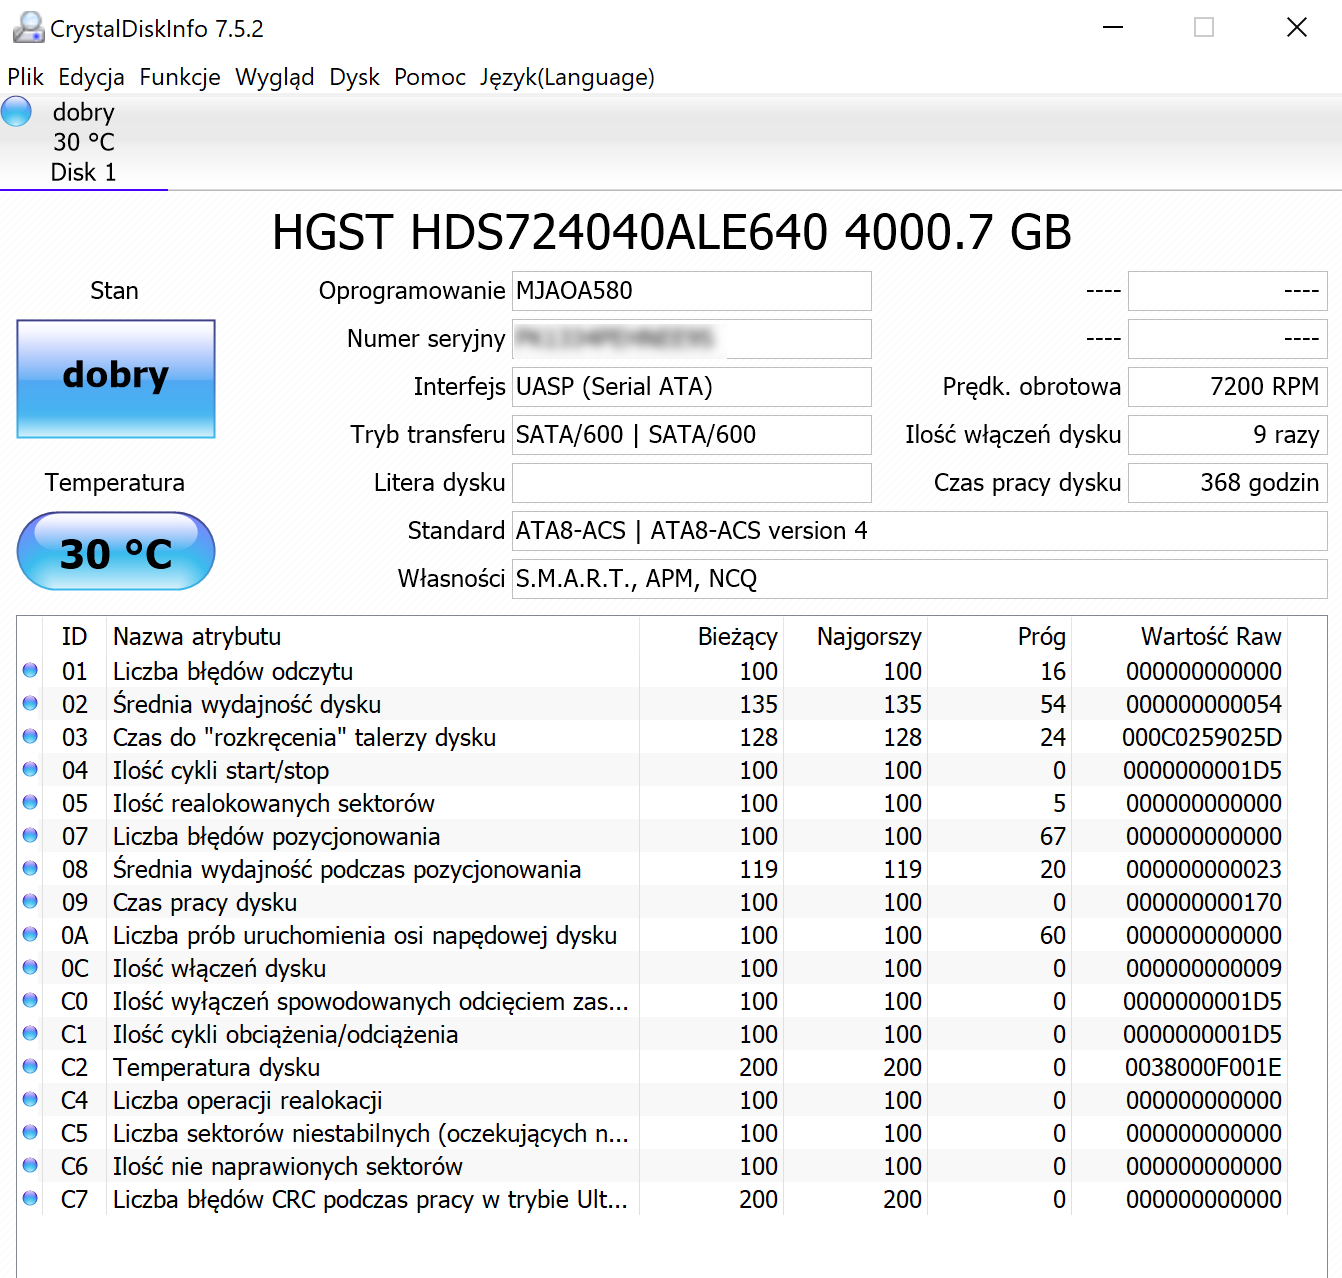Click the power-on hours field '368 godzin'
The width and height of the screenshot is (1342, 1278).
click(x=1228, y=483)
